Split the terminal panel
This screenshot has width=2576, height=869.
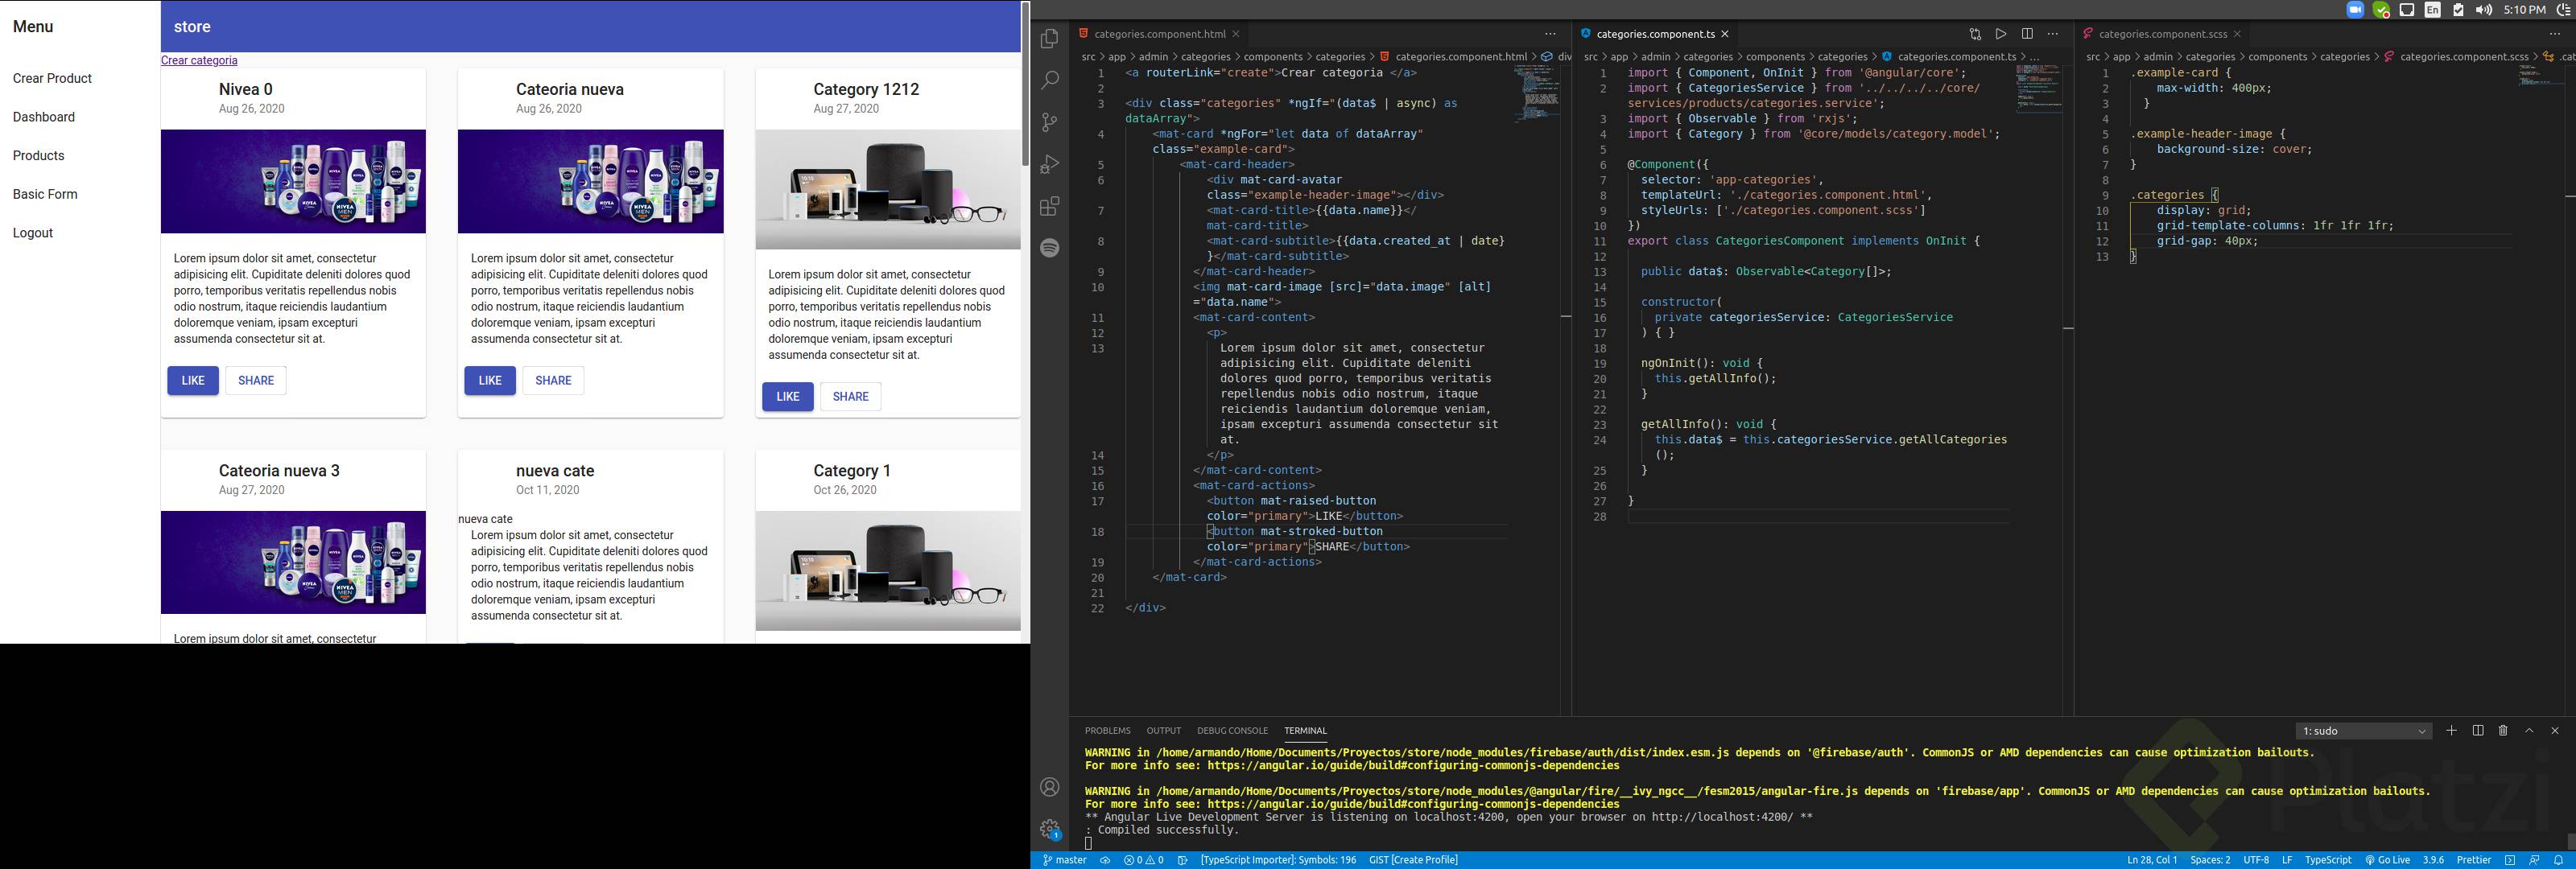(x=2478, y=731)
